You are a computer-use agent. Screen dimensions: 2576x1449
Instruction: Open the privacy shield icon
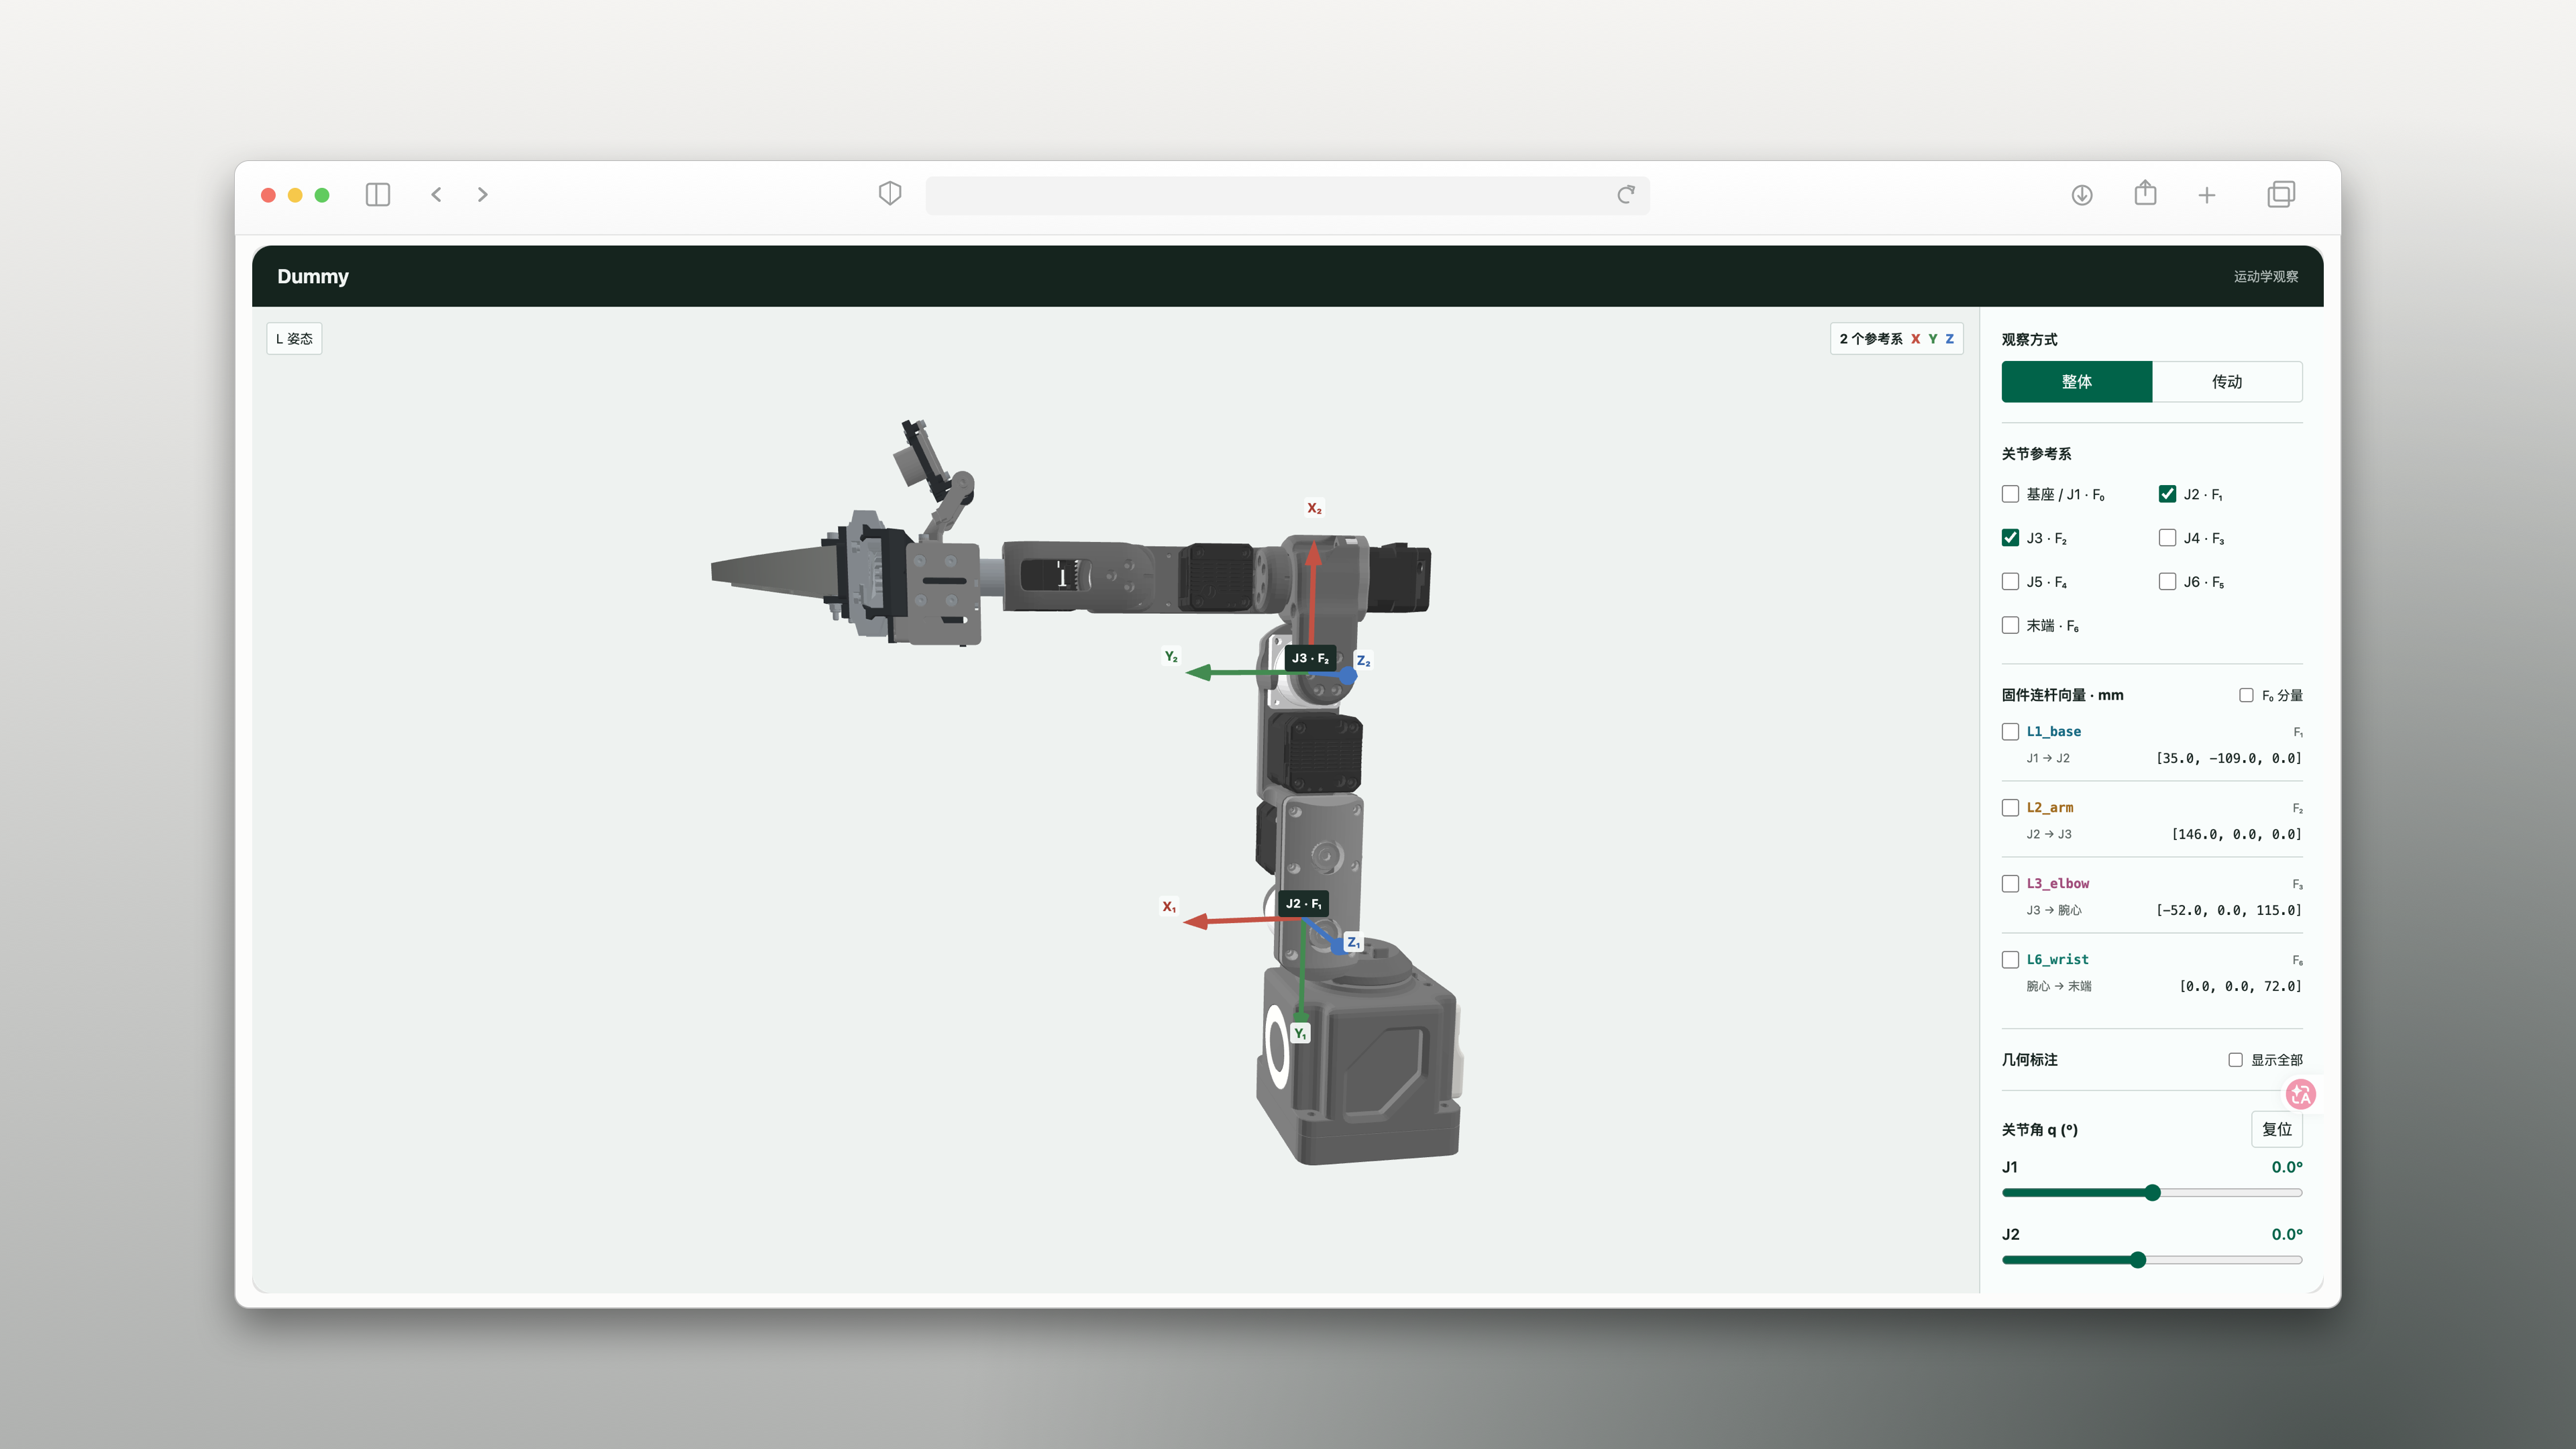coord(890,194)
